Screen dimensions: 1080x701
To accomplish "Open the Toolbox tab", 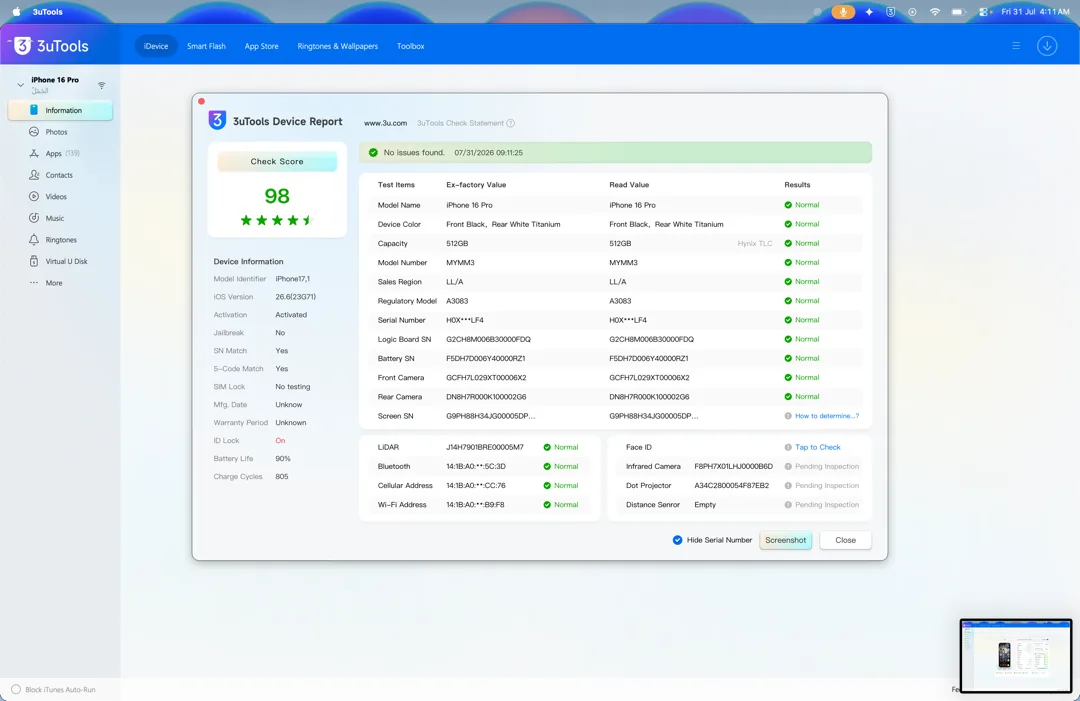I will [411, 46].
